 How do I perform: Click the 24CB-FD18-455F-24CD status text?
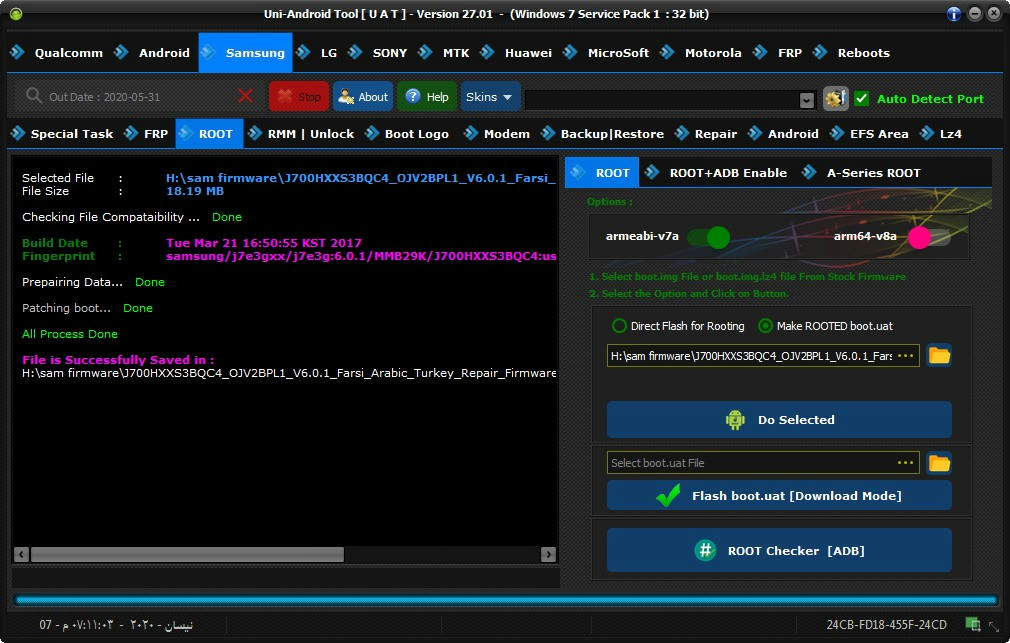click(x=886, y=624)
